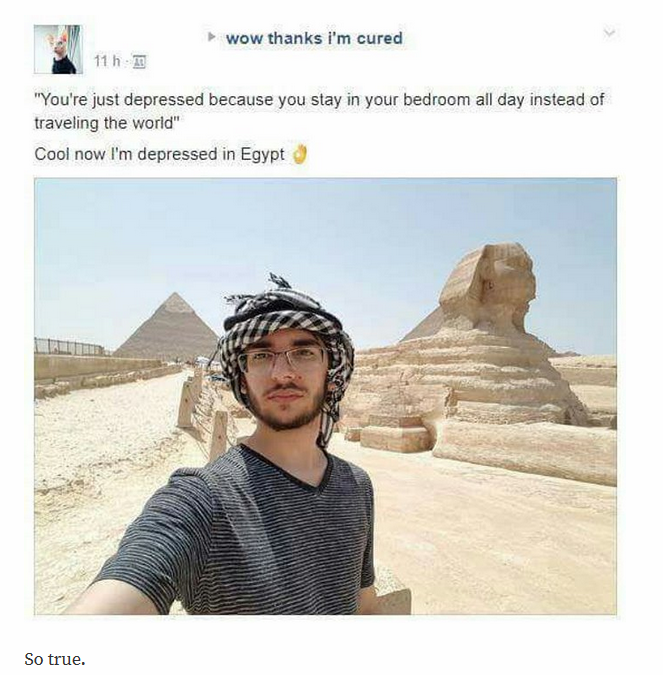Image resolution: width=663 pixels, height=675 pixels.
Task: Click the metal fence left of the pyramid
Action: tap(69, 346)
